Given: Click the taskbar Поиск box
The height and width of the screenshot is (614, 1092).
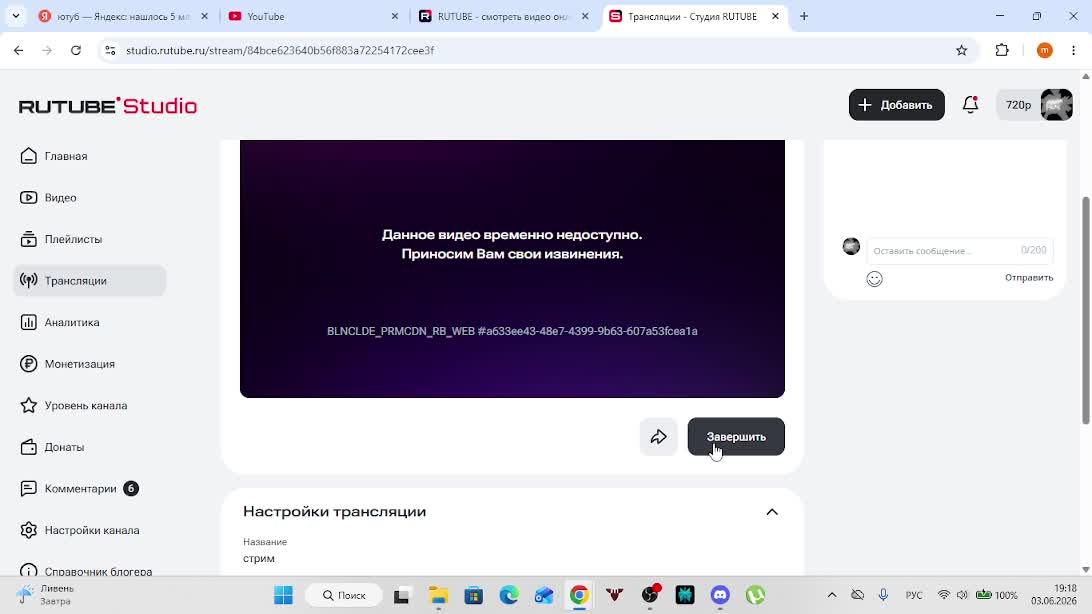Looking at the screenshot, I should click(x=344, y=595).
